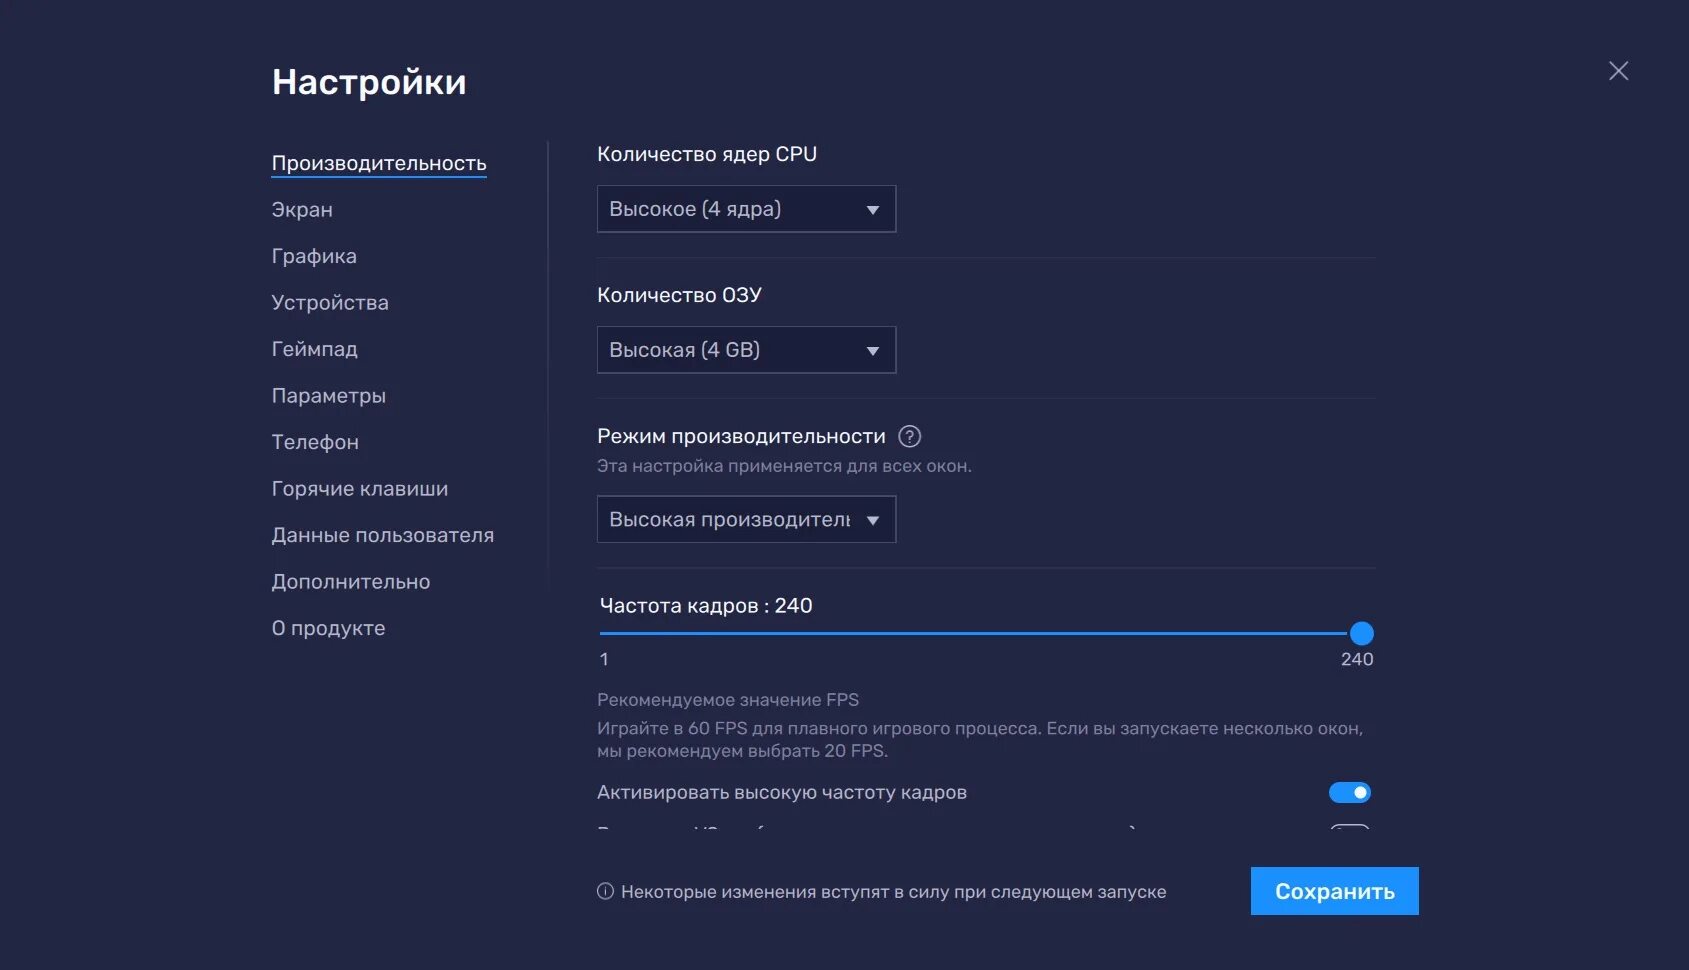Viewport: 1689px width, 970px height.
Task: Click the info icon beside restart notice
Action: click(605, 891)
